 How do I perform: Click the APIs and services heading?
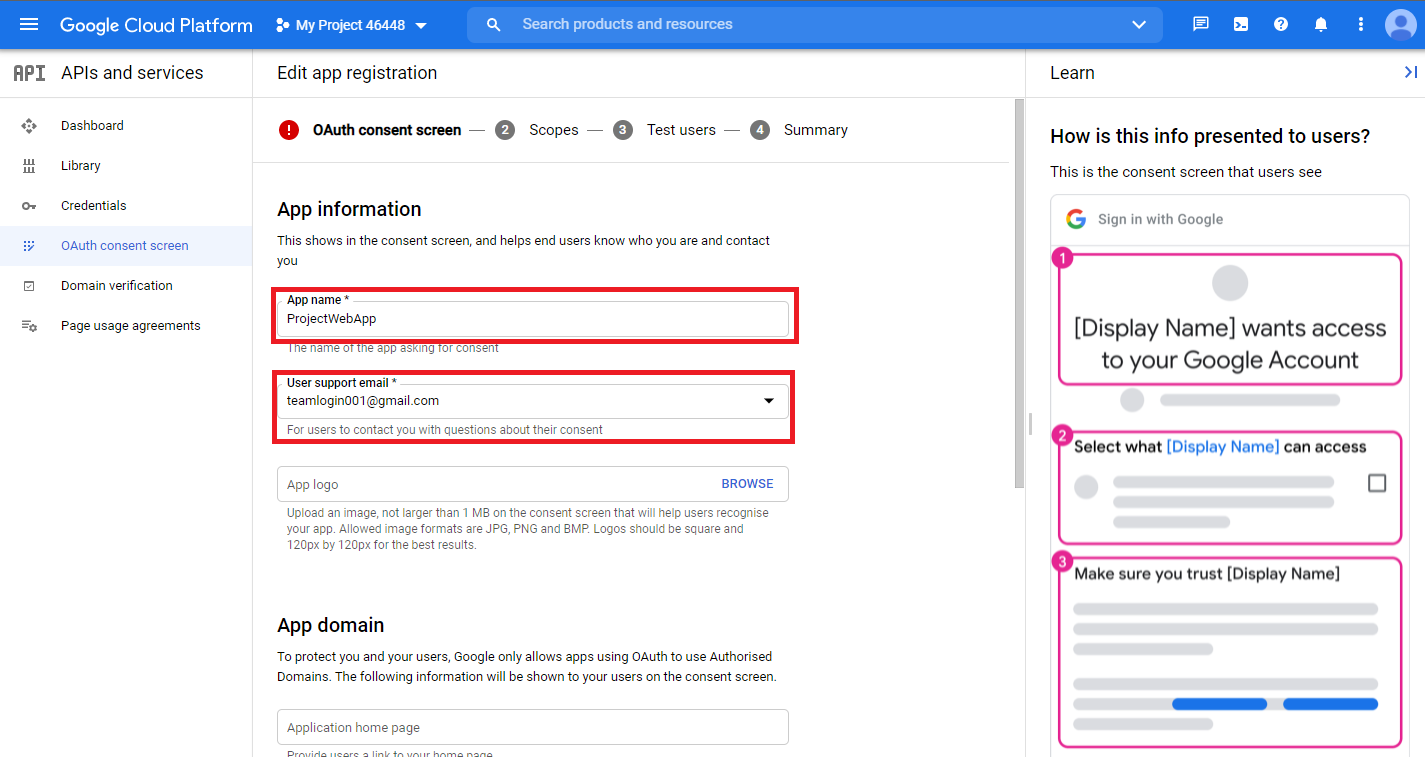click(132, 73)
